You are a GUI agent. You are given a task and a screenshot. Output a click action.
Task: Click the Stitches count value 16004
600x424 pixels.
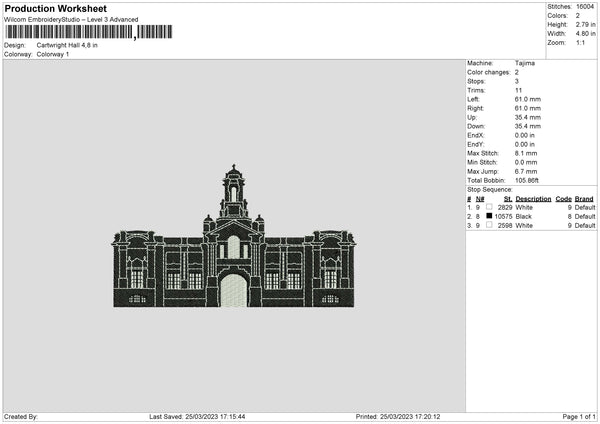(x=585, y=7)
